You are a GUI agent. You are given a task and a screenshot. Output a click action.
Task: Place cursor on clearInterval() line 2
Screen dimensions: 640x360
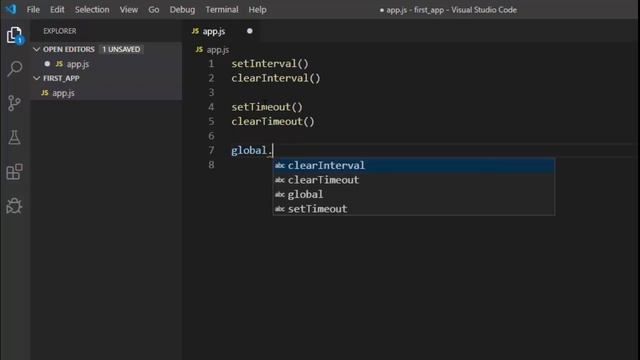tap(276, 78)
